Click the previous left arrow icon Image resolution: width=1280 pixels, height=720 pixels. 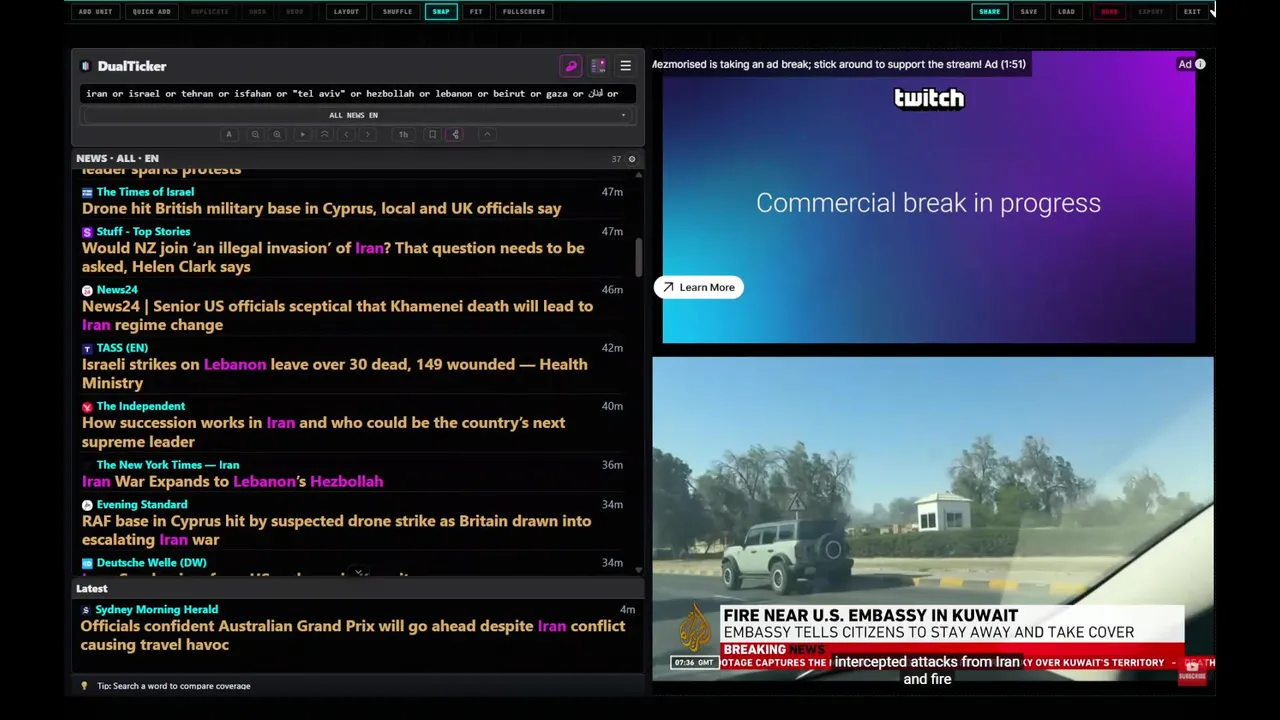[x=346, y=134]
